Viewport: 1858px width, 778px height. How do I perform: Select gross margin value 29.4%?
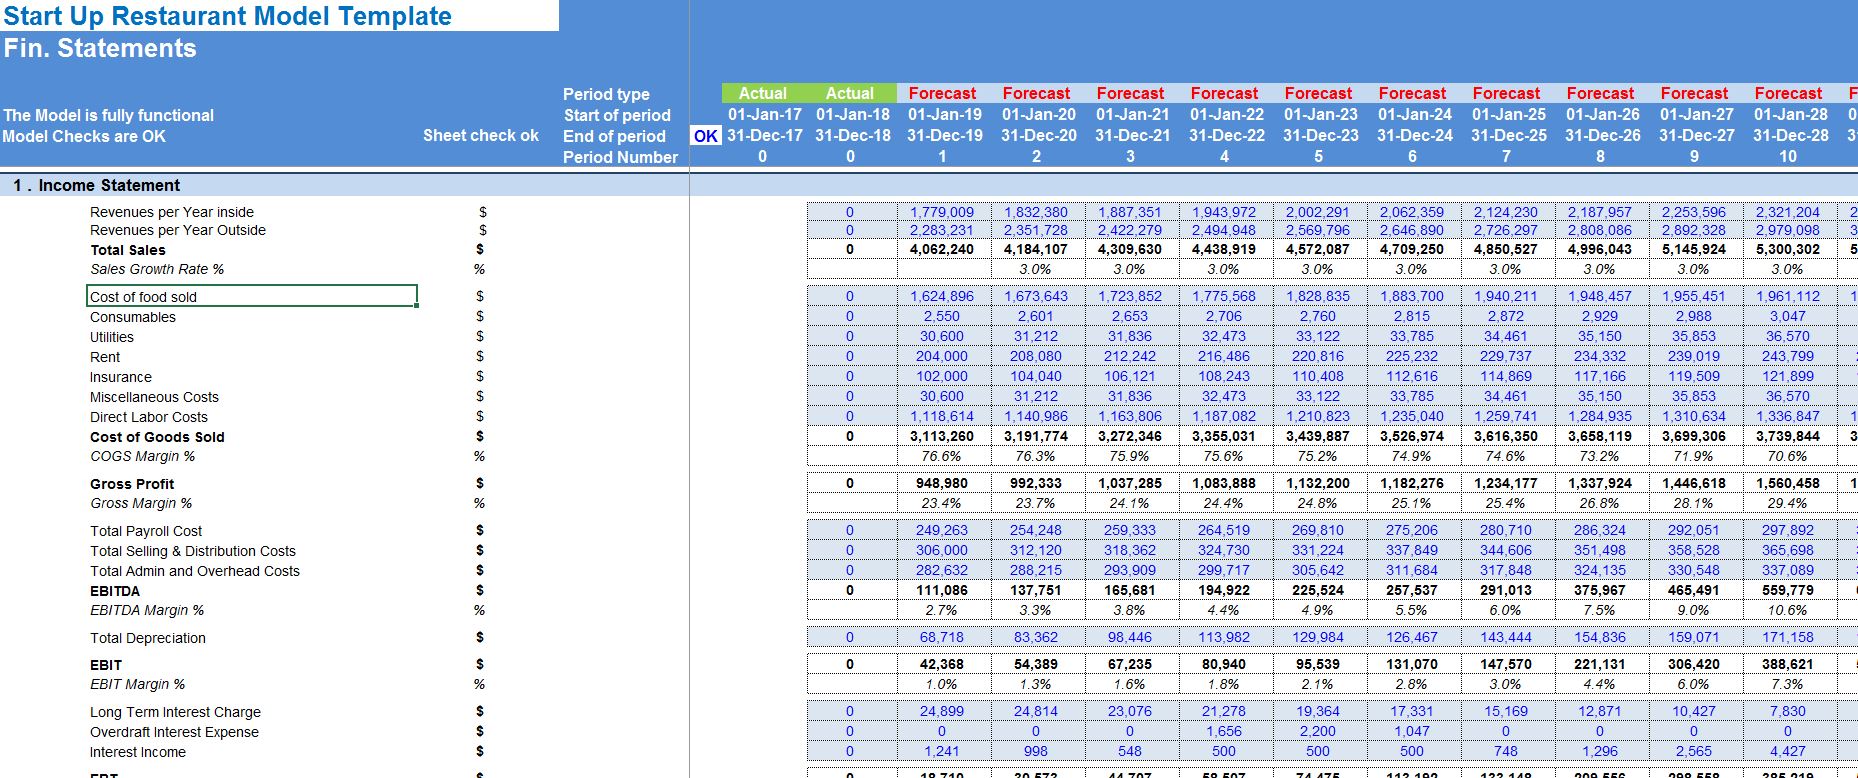click(1788, 503)
